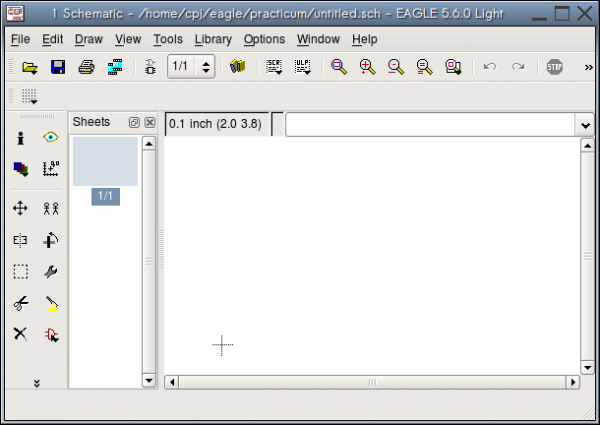This screenshot has width=600, height=425.
Task: Open the grid settings dropdown icon
Action: 29,97
